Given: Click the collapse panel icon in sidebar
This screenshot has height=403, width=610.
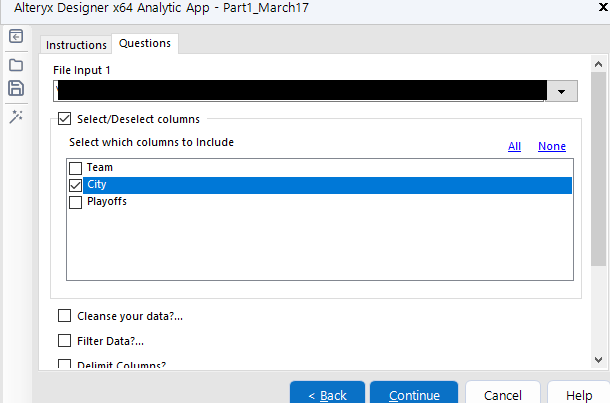Looking at the screenshot, I should pyautogui.click(x=16, y=37).
